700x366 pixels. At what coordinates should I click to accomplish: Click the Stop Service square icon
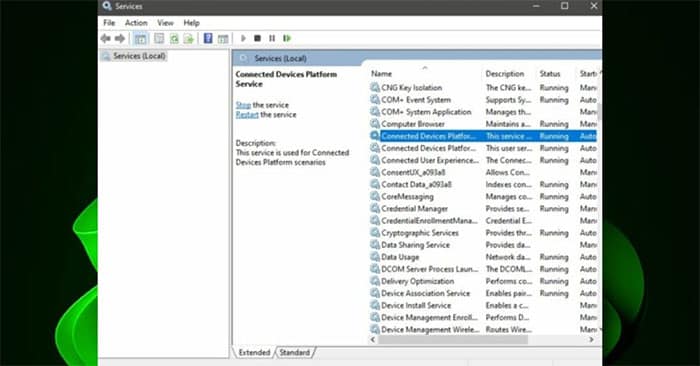[258, 38]
